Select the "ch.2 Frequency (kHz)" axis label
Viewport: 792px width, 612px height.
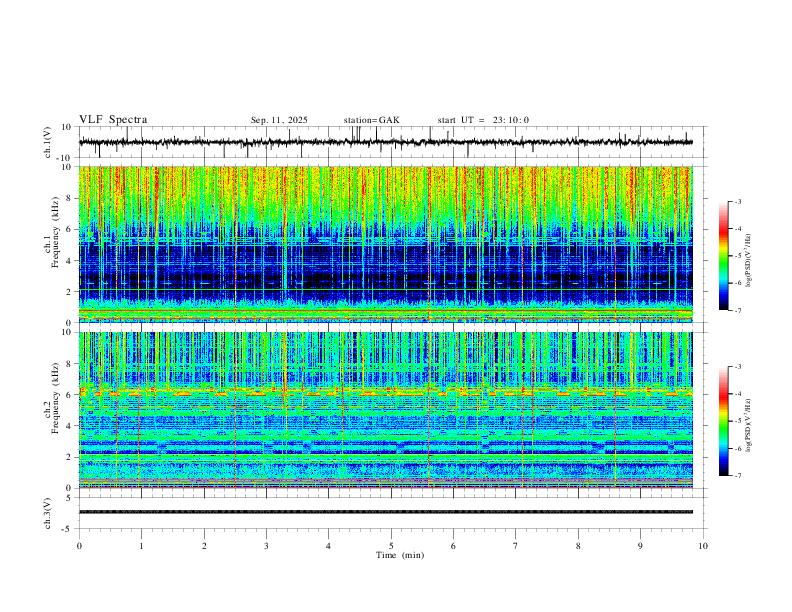[54, 398]
